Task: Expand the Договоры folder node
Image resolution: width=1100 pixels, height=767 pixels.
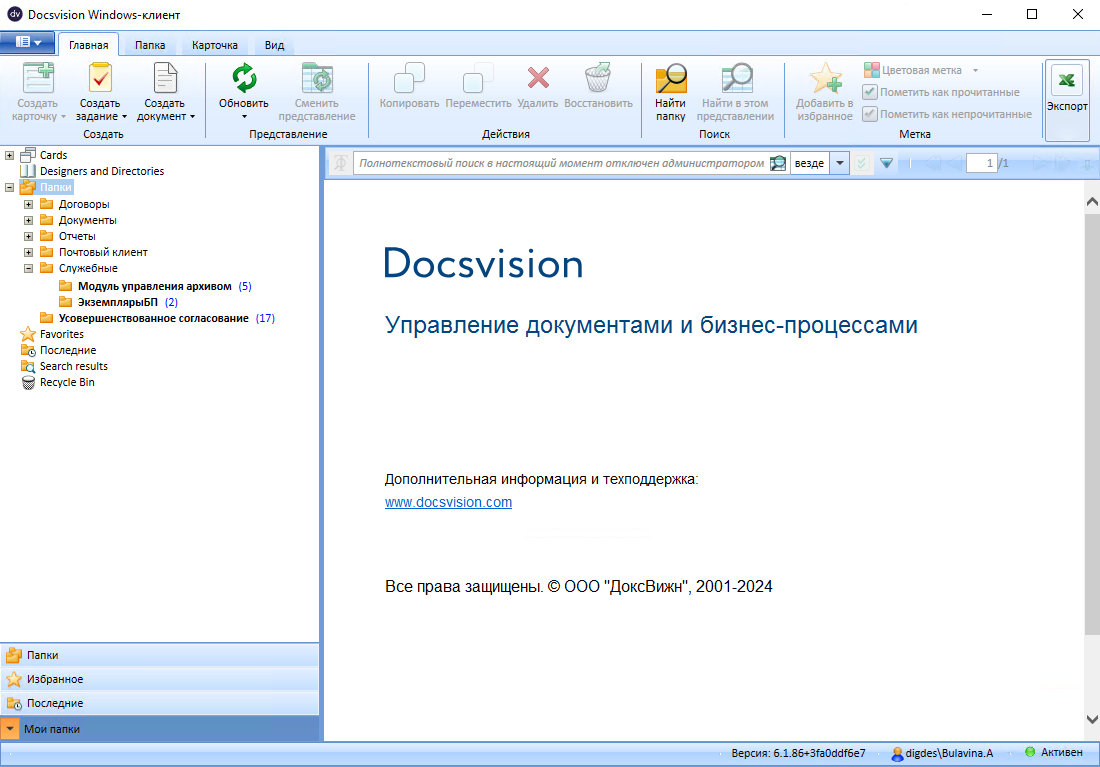Action: pos(29,204)
